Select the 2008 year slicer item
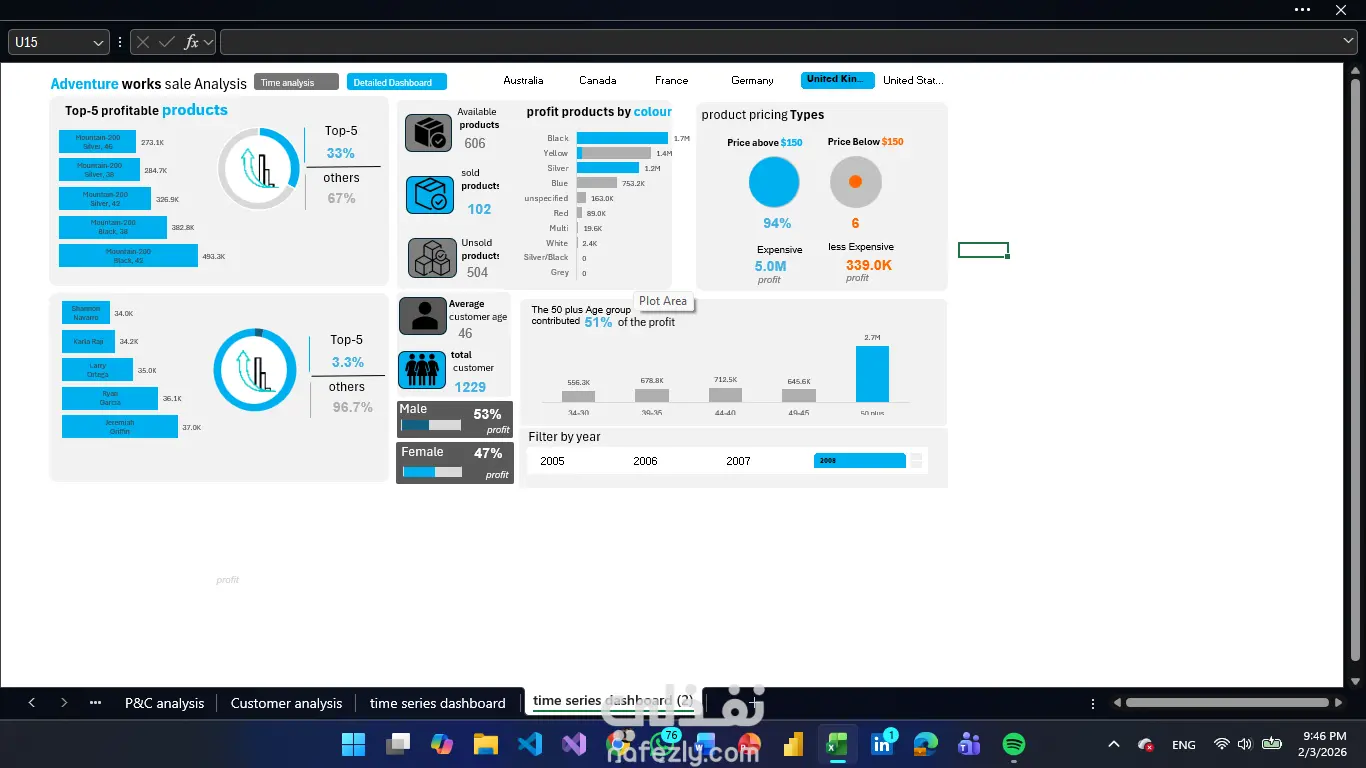This screenshot has height=768, width=1366. pos(860,461)
